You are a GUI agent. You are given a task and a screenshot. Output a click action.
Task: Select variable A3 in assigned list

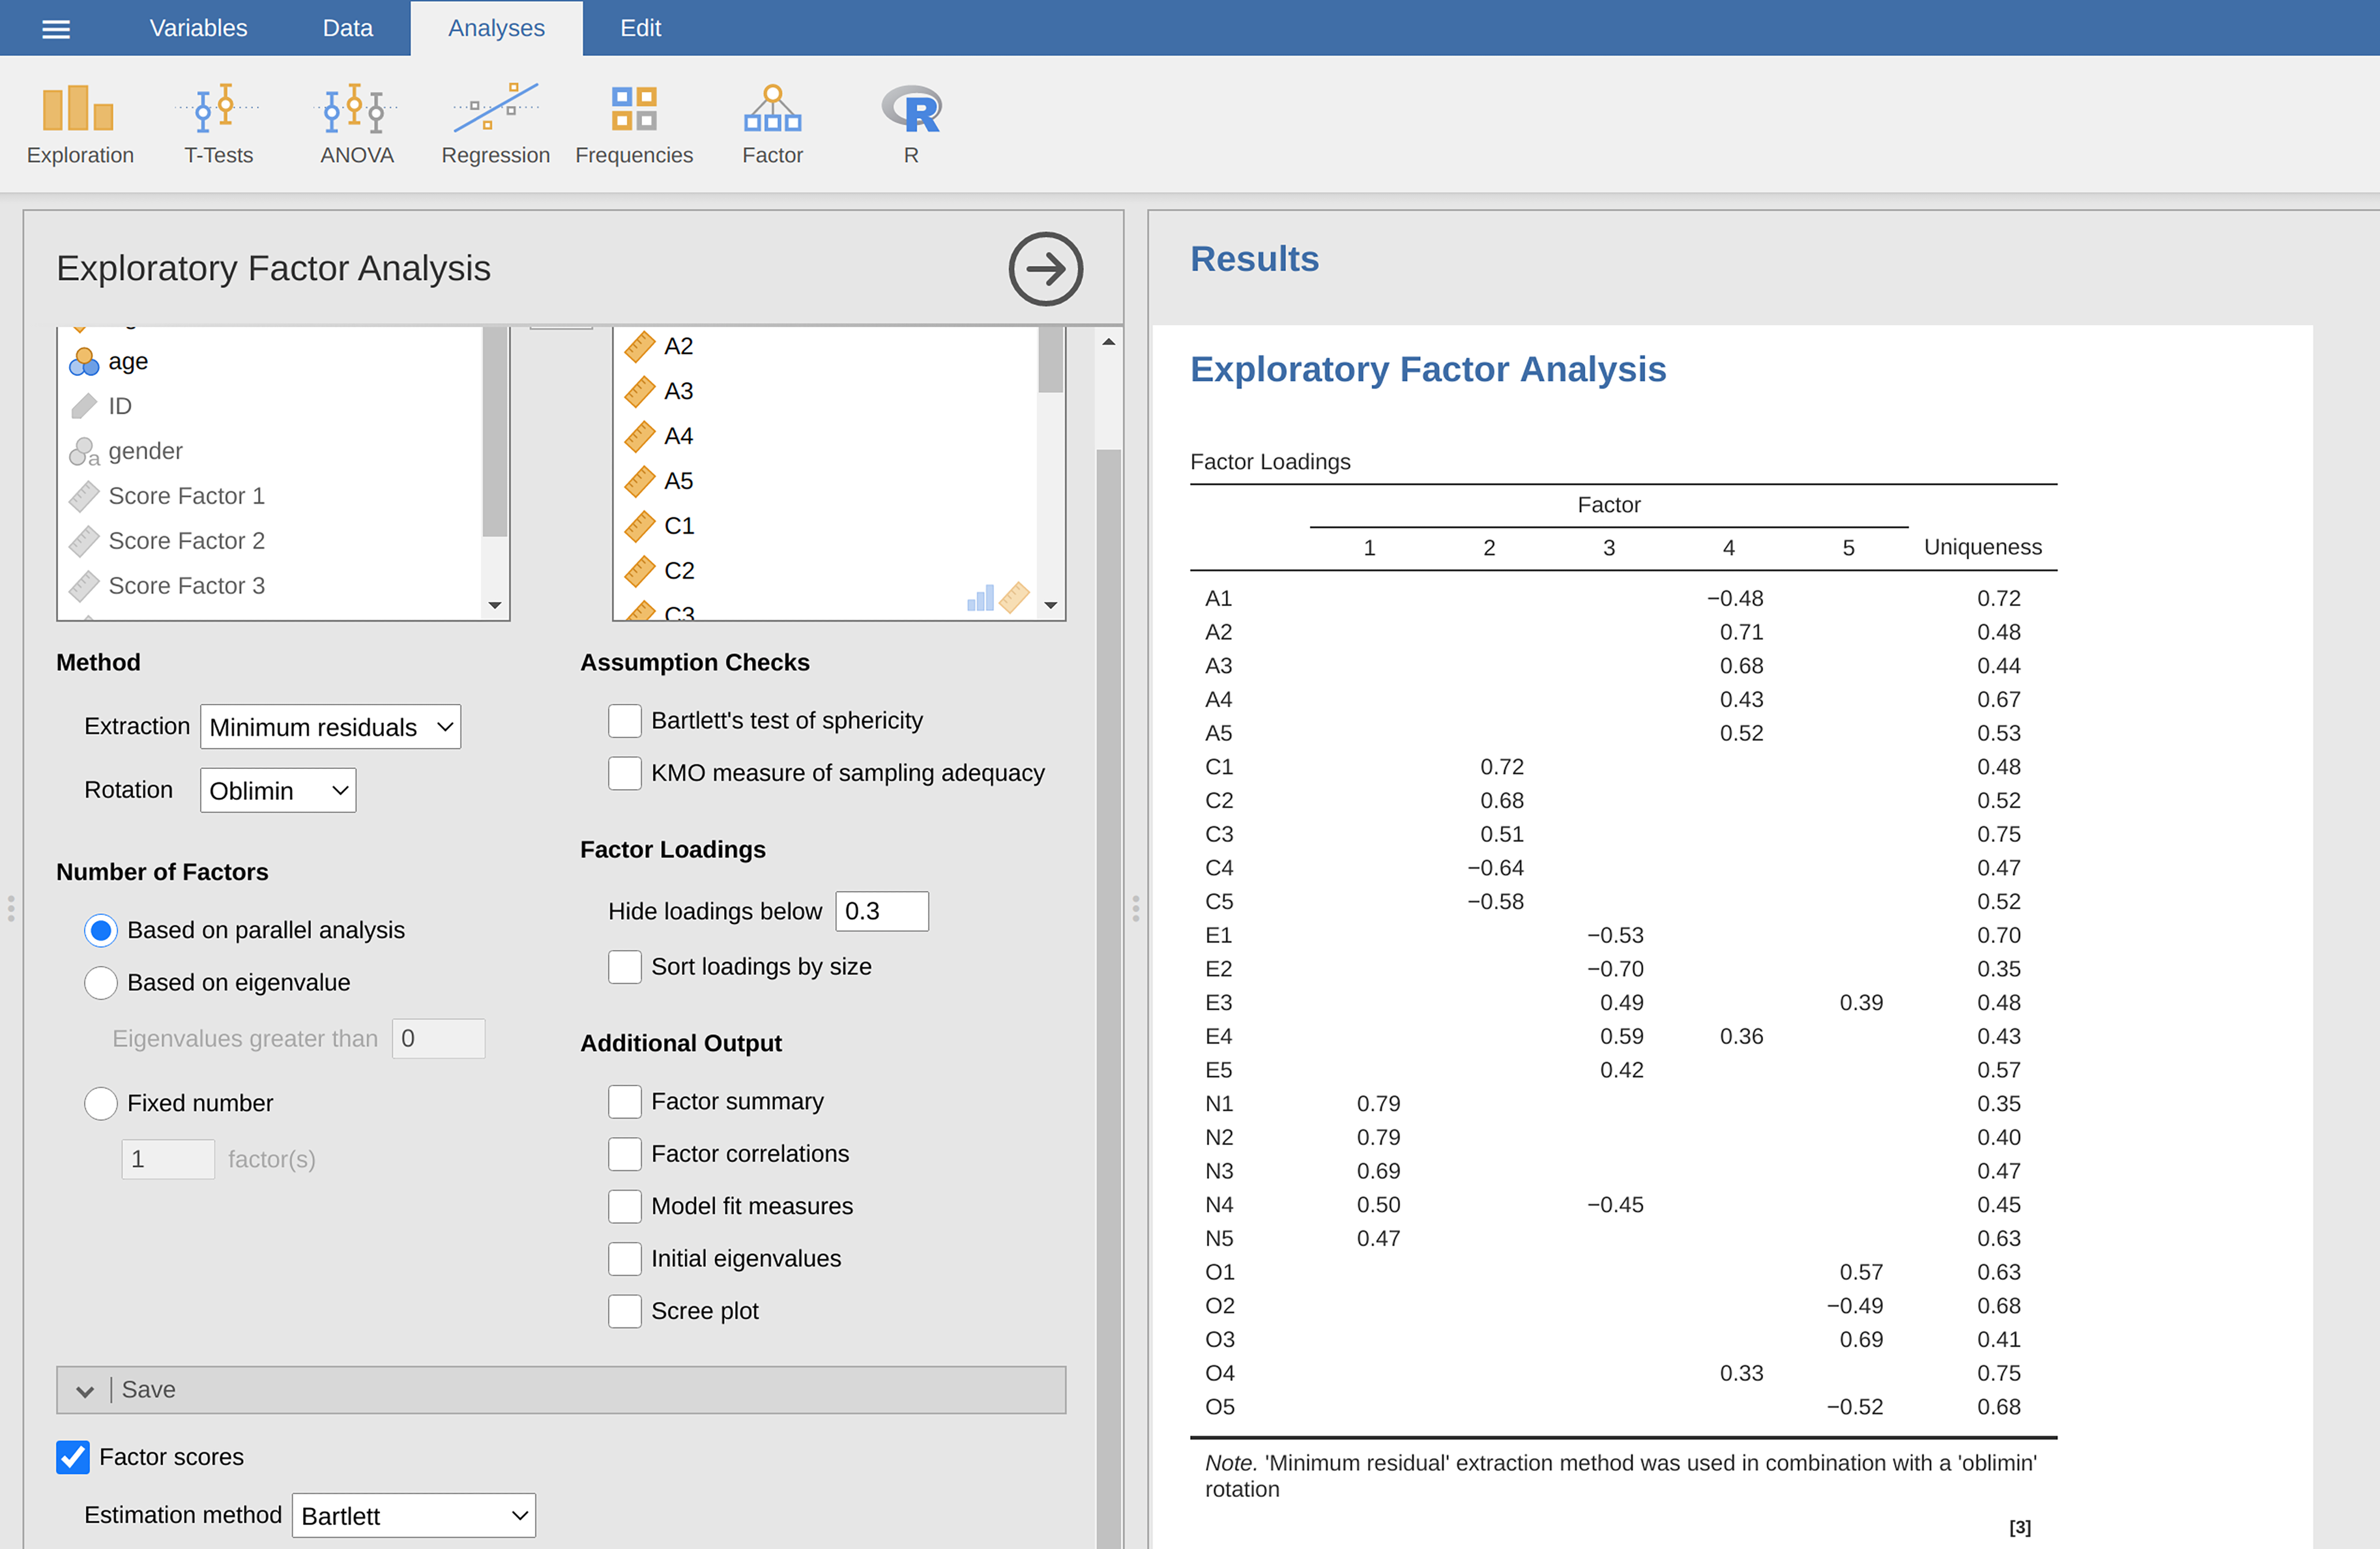click(x=825, y=391)
